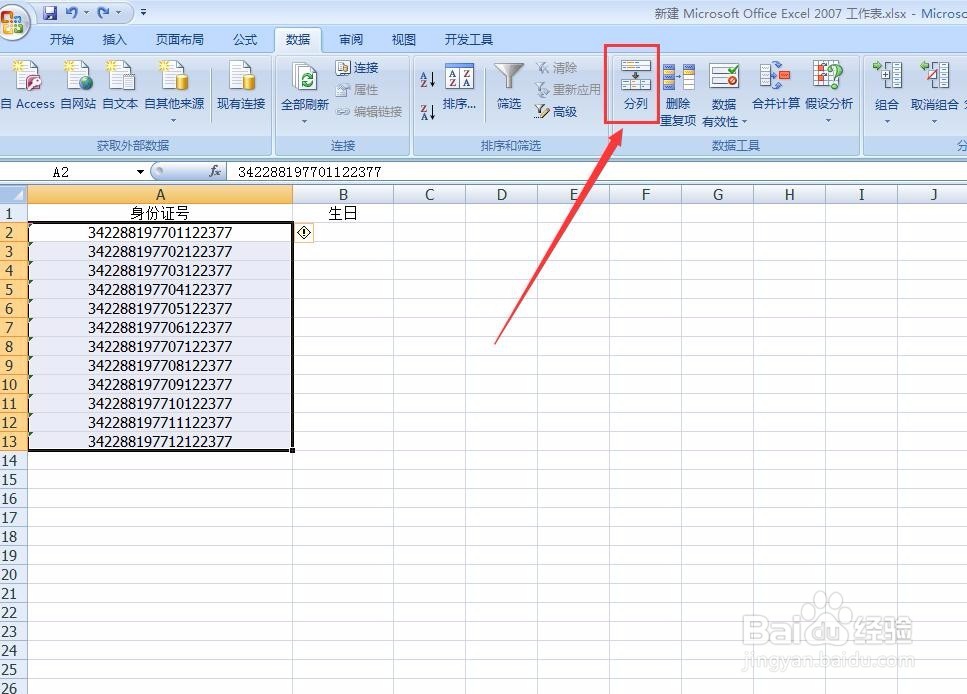This screenshot has width=967, height=694.
Task: Save the workbook with the floppy icon
Action: pyautogui.click(x=50, y=12)
